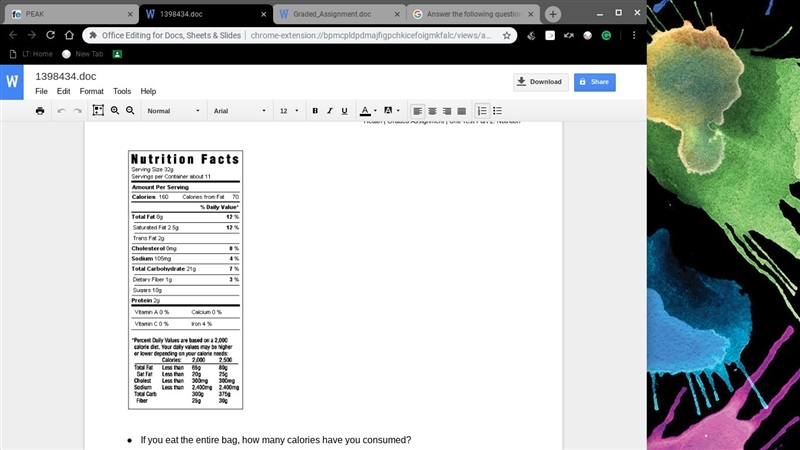
Task: Open the Tools menu
Action: coord(122,91)
